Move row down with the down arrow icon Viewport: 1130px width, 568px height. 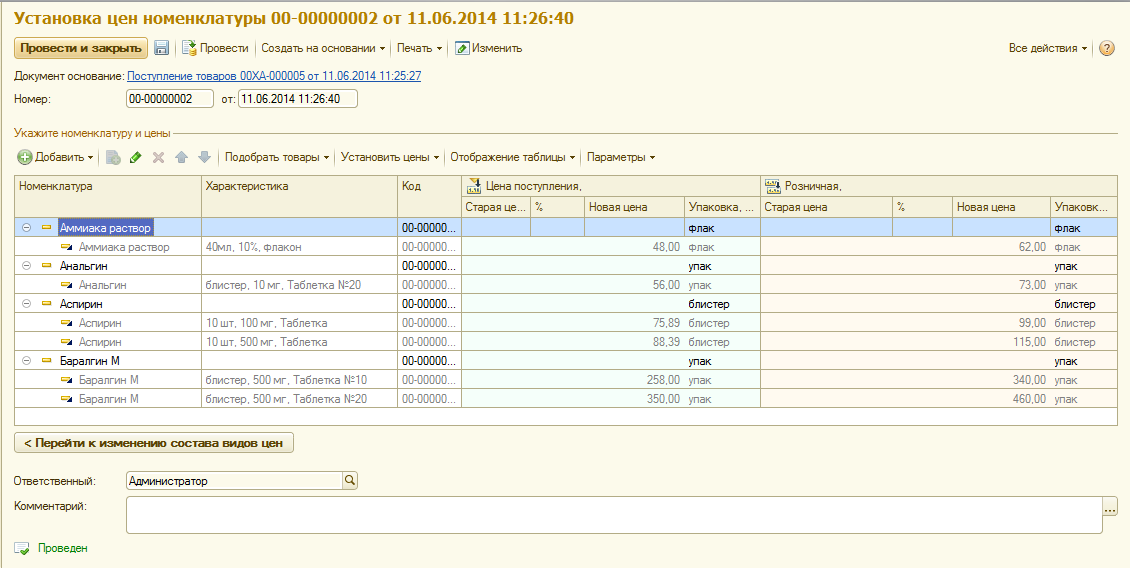click(x=204, y=157)
